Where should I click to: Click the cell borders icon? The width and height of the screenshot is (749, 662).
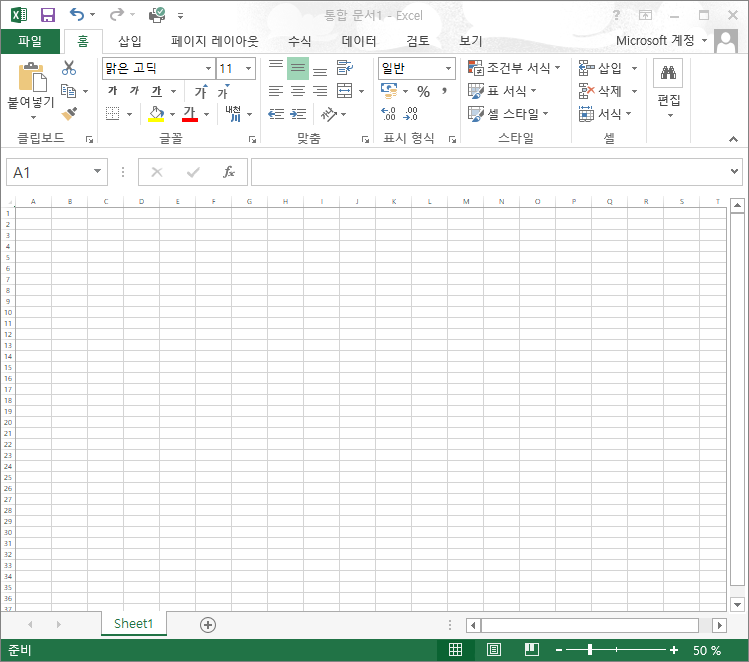click(x=113, y=114)
